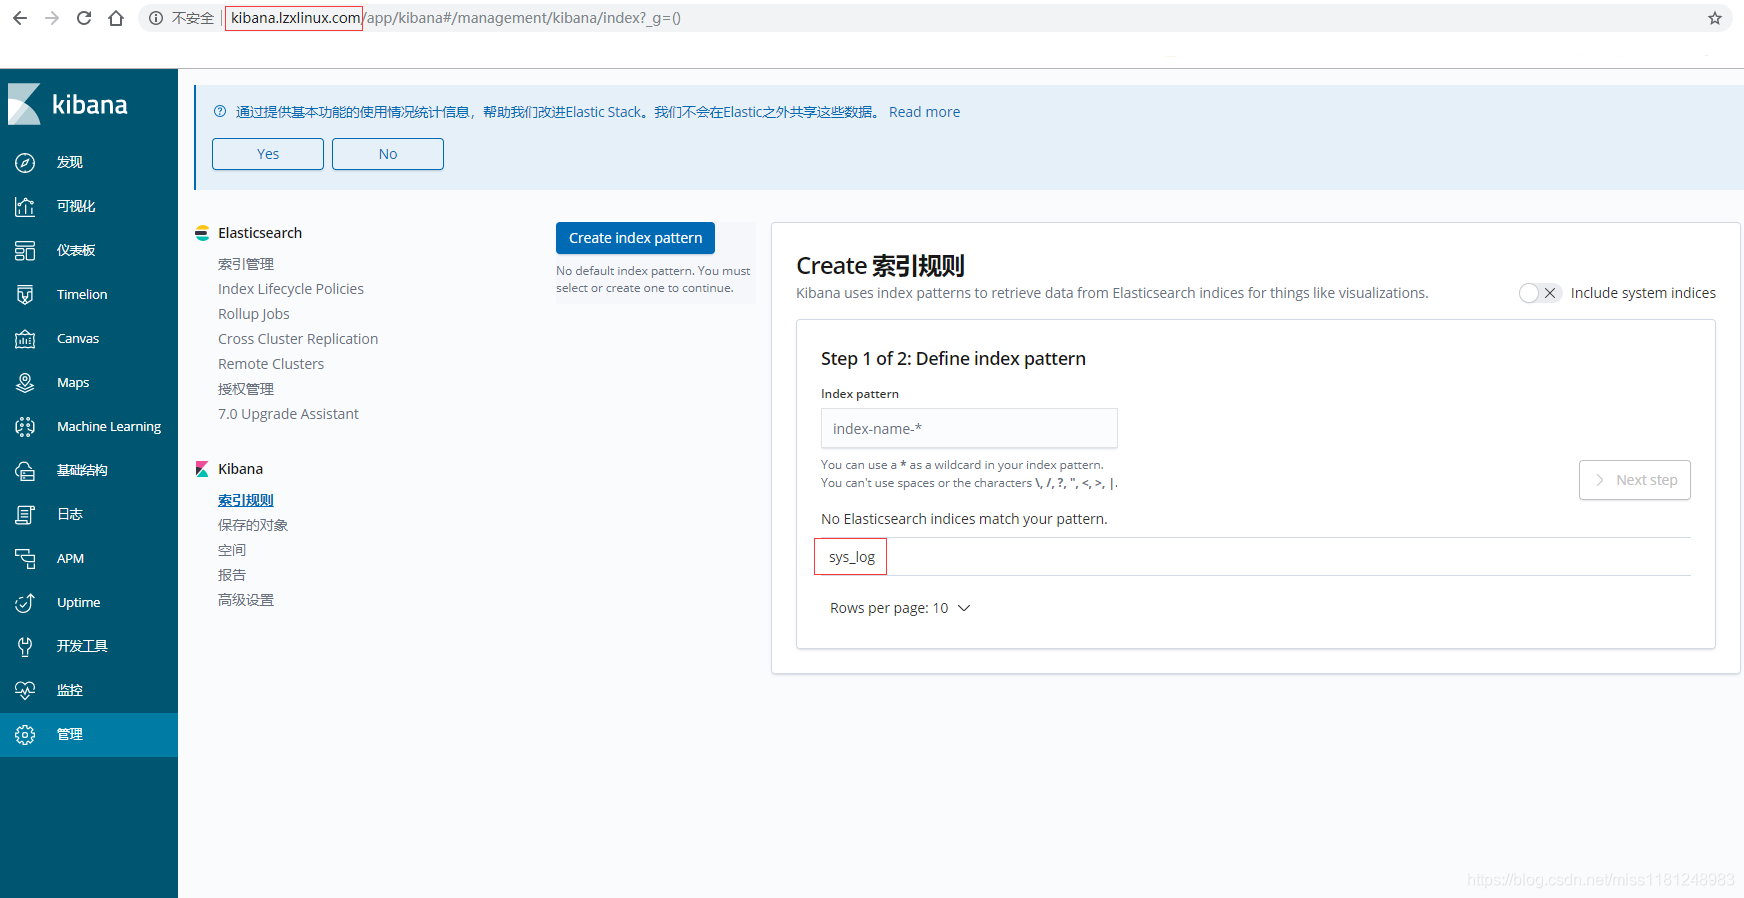Select Uptime menu label

pos(78,602)
